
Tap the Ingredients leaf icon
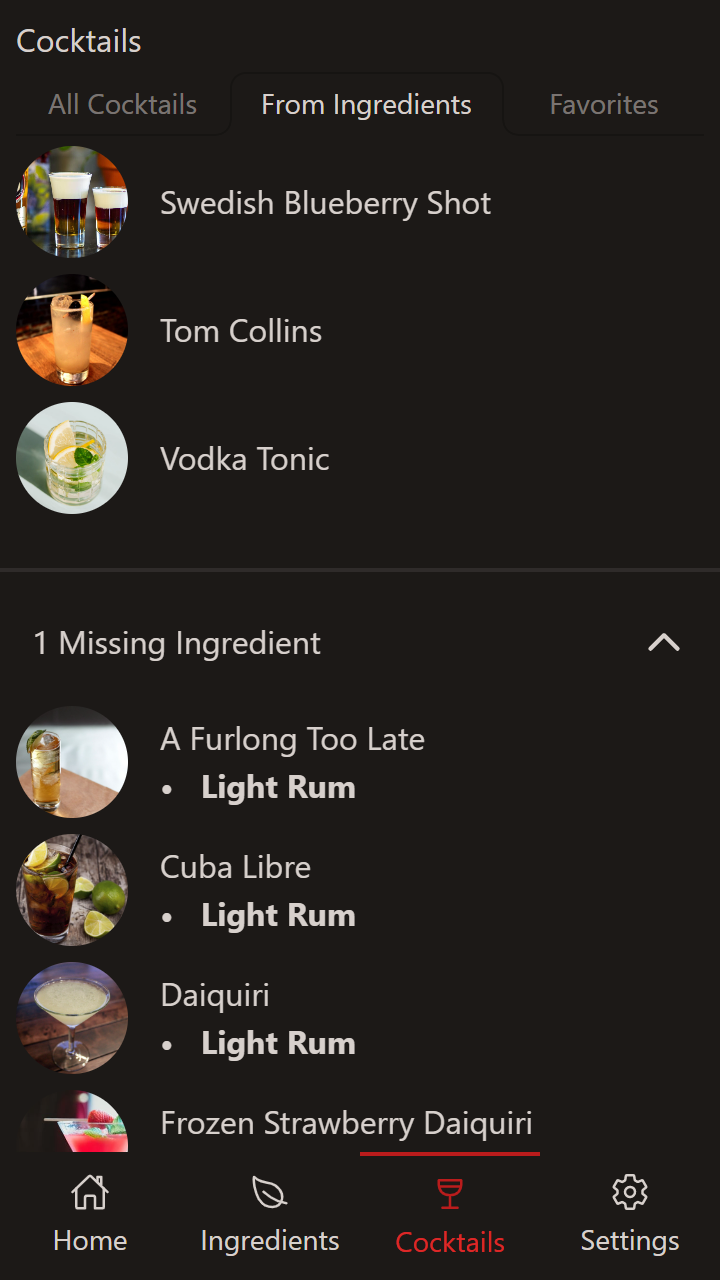(270, 1193)
